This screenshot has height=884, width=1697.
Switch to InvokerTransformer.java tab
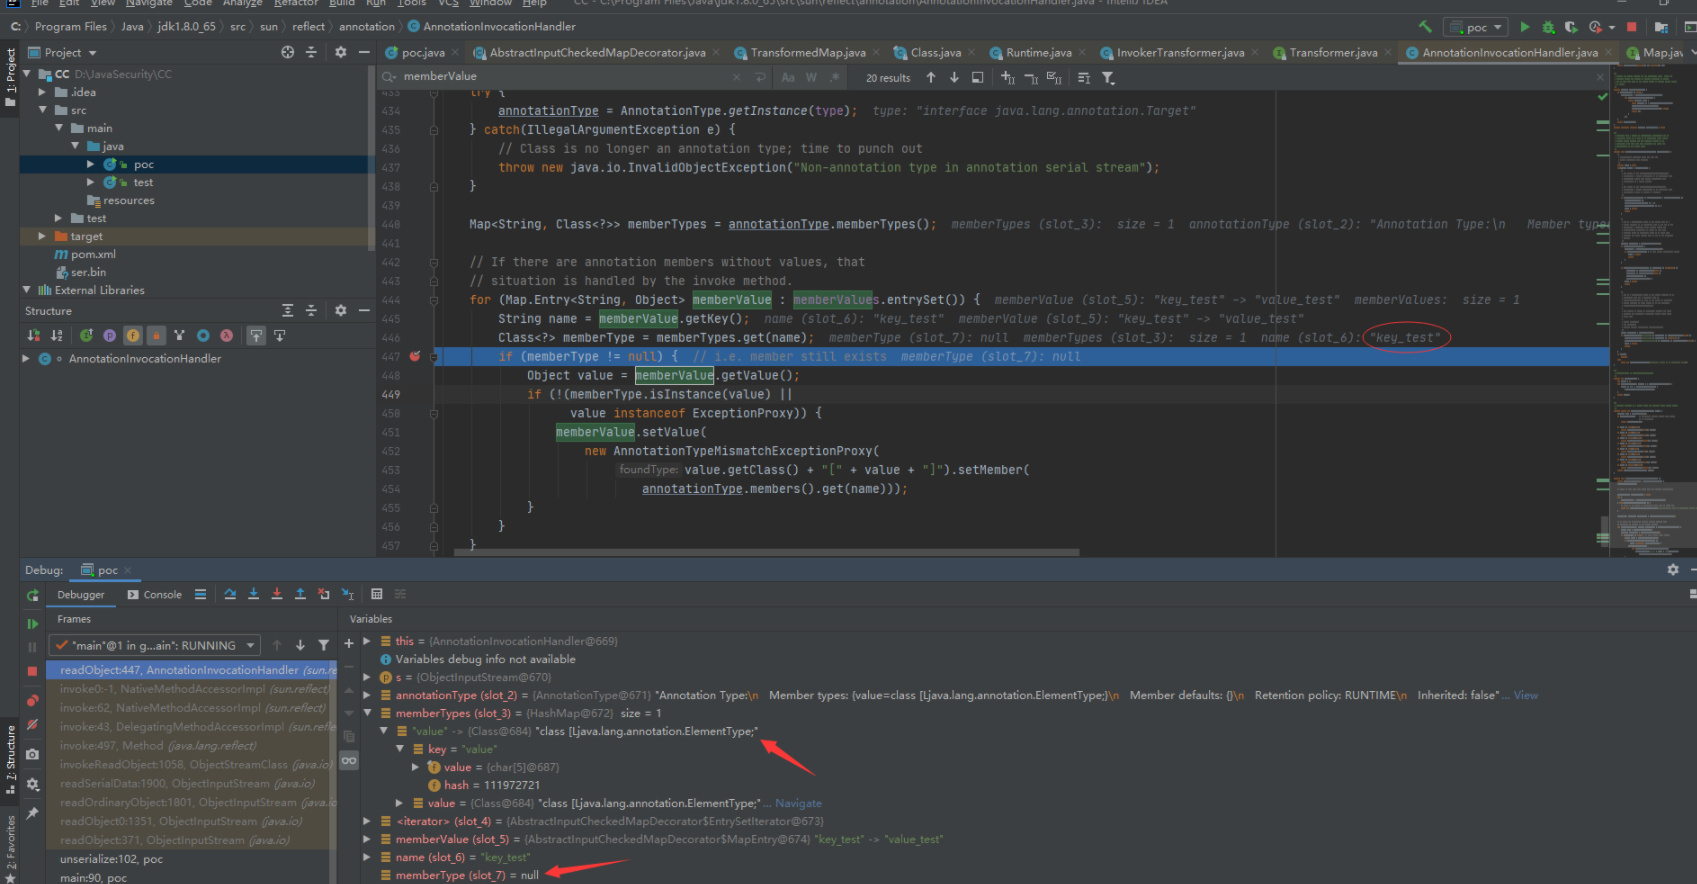pyautogui.click(x=1180, y=52)
